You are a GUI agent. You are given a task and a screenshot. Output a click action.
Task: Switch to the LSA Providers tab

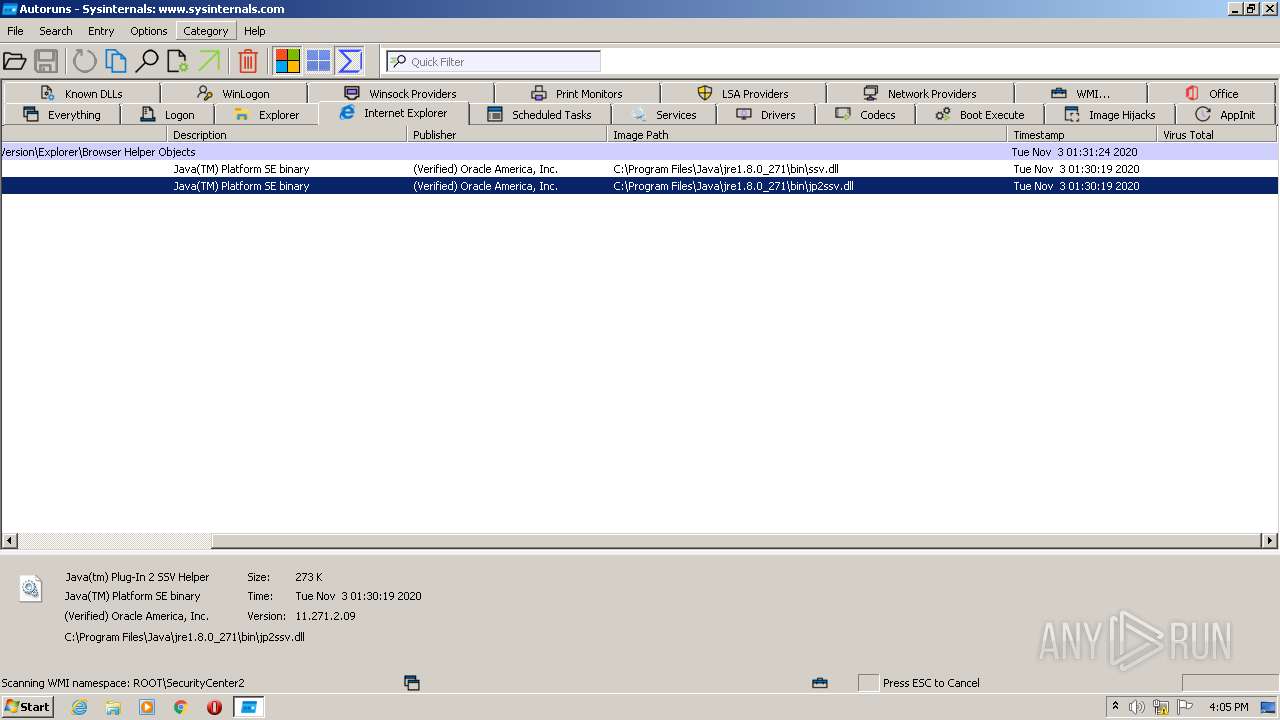pyautogui.click(x=743, y=93)
